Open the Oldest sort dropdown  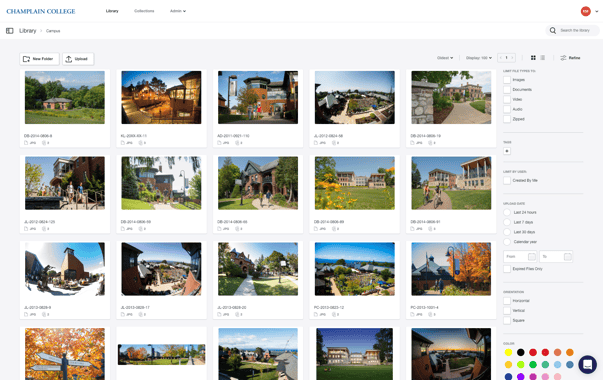445,58
